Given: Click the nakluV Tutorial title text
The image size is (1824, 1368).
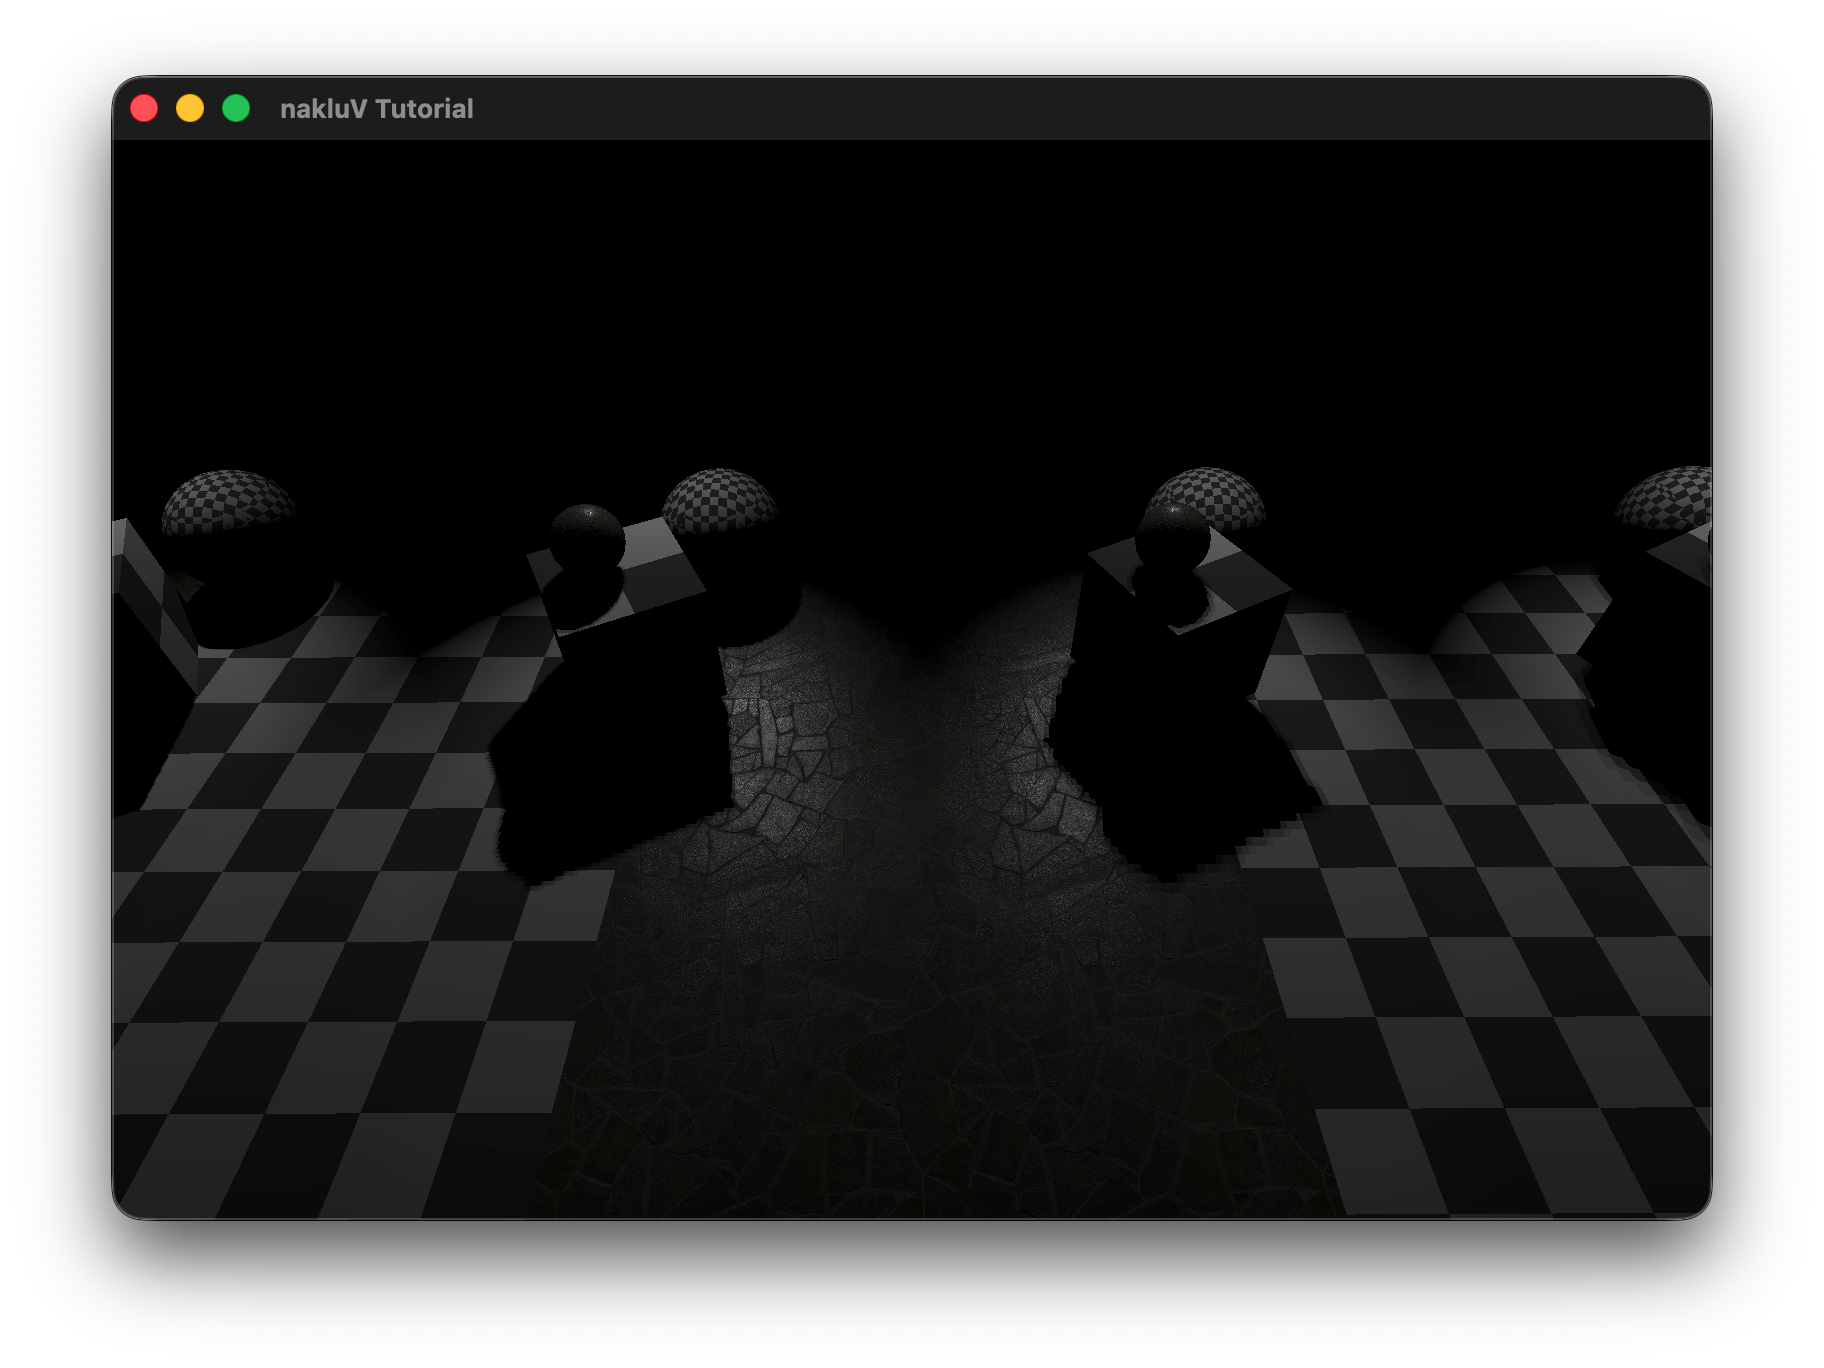Looking at the screenshot, I should 376,108.
